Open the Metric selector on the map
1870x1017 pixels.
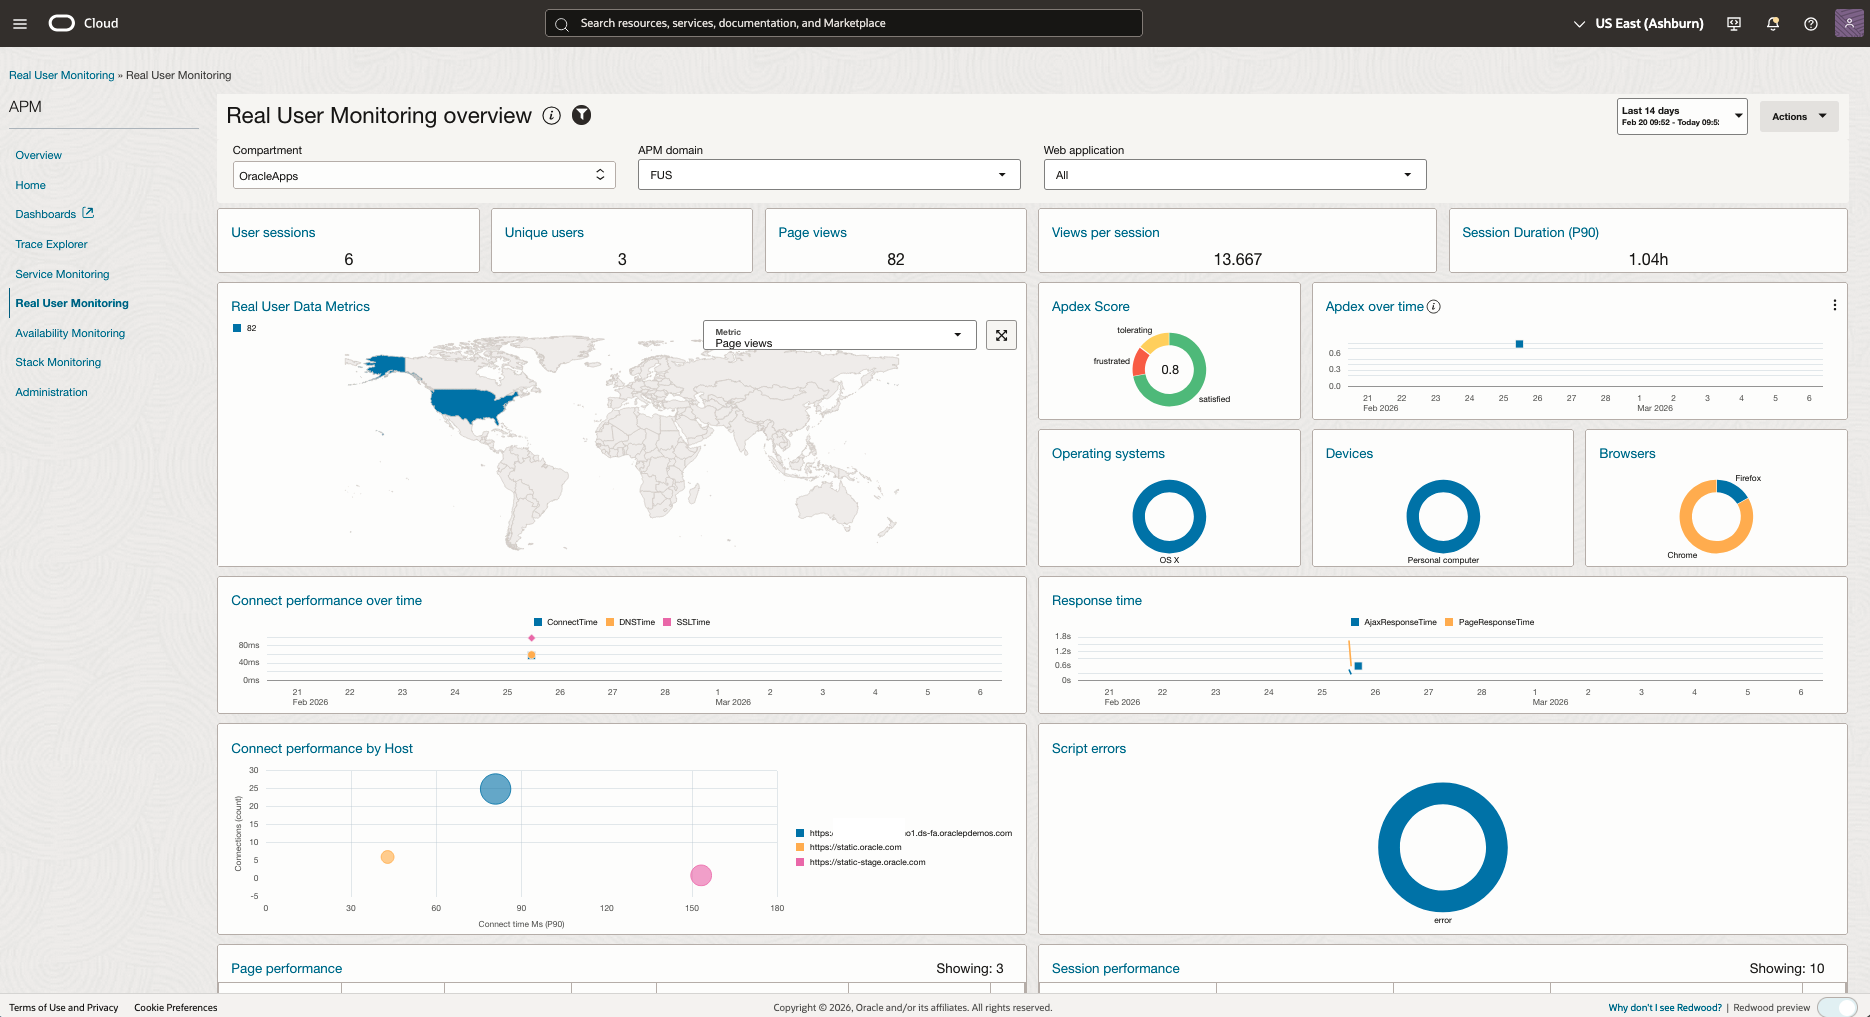point(956,334)
